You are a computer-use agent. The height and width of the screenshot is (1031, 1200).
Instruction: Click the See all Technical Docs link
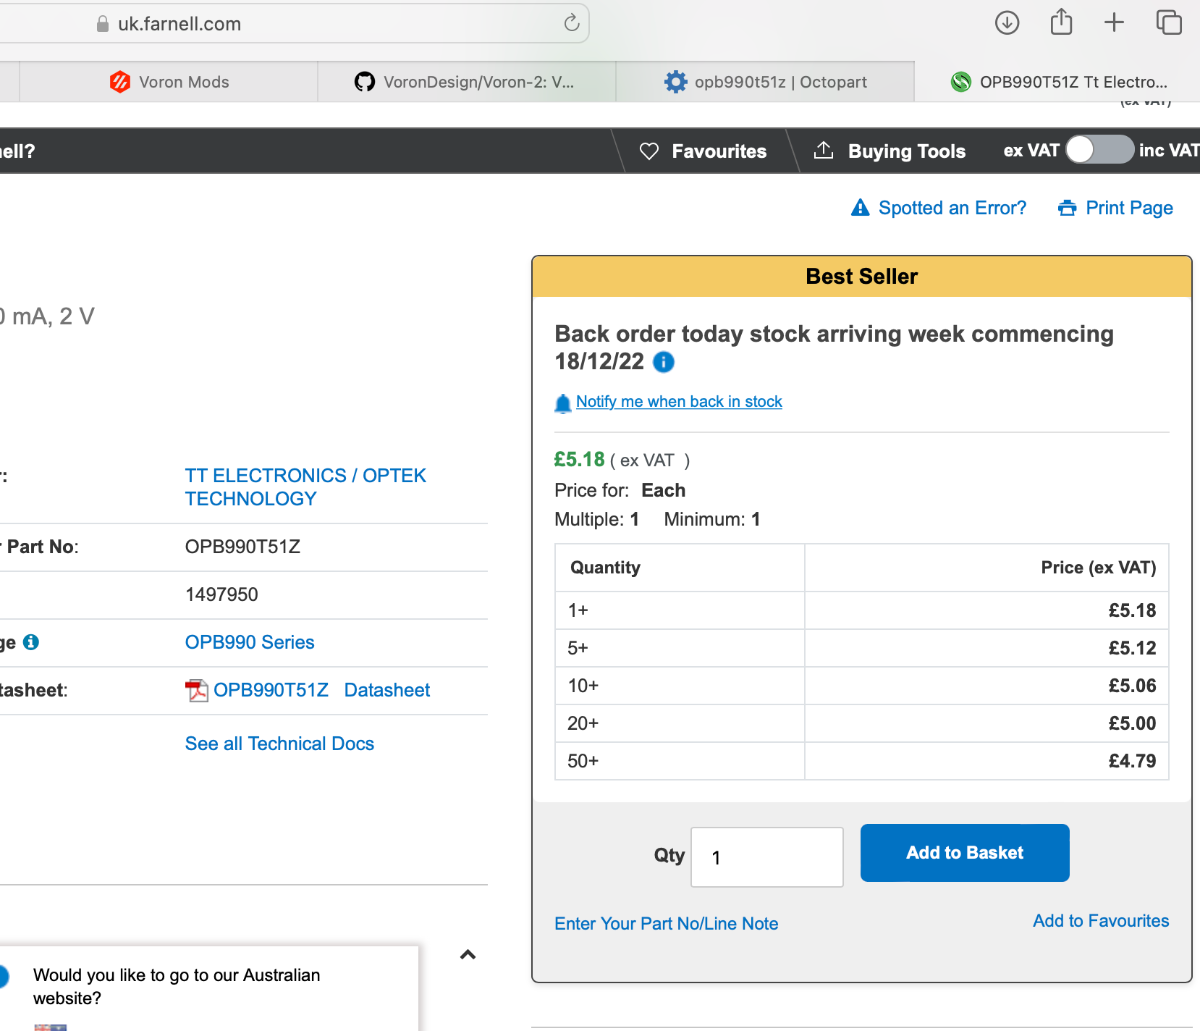tap(280, 743)
